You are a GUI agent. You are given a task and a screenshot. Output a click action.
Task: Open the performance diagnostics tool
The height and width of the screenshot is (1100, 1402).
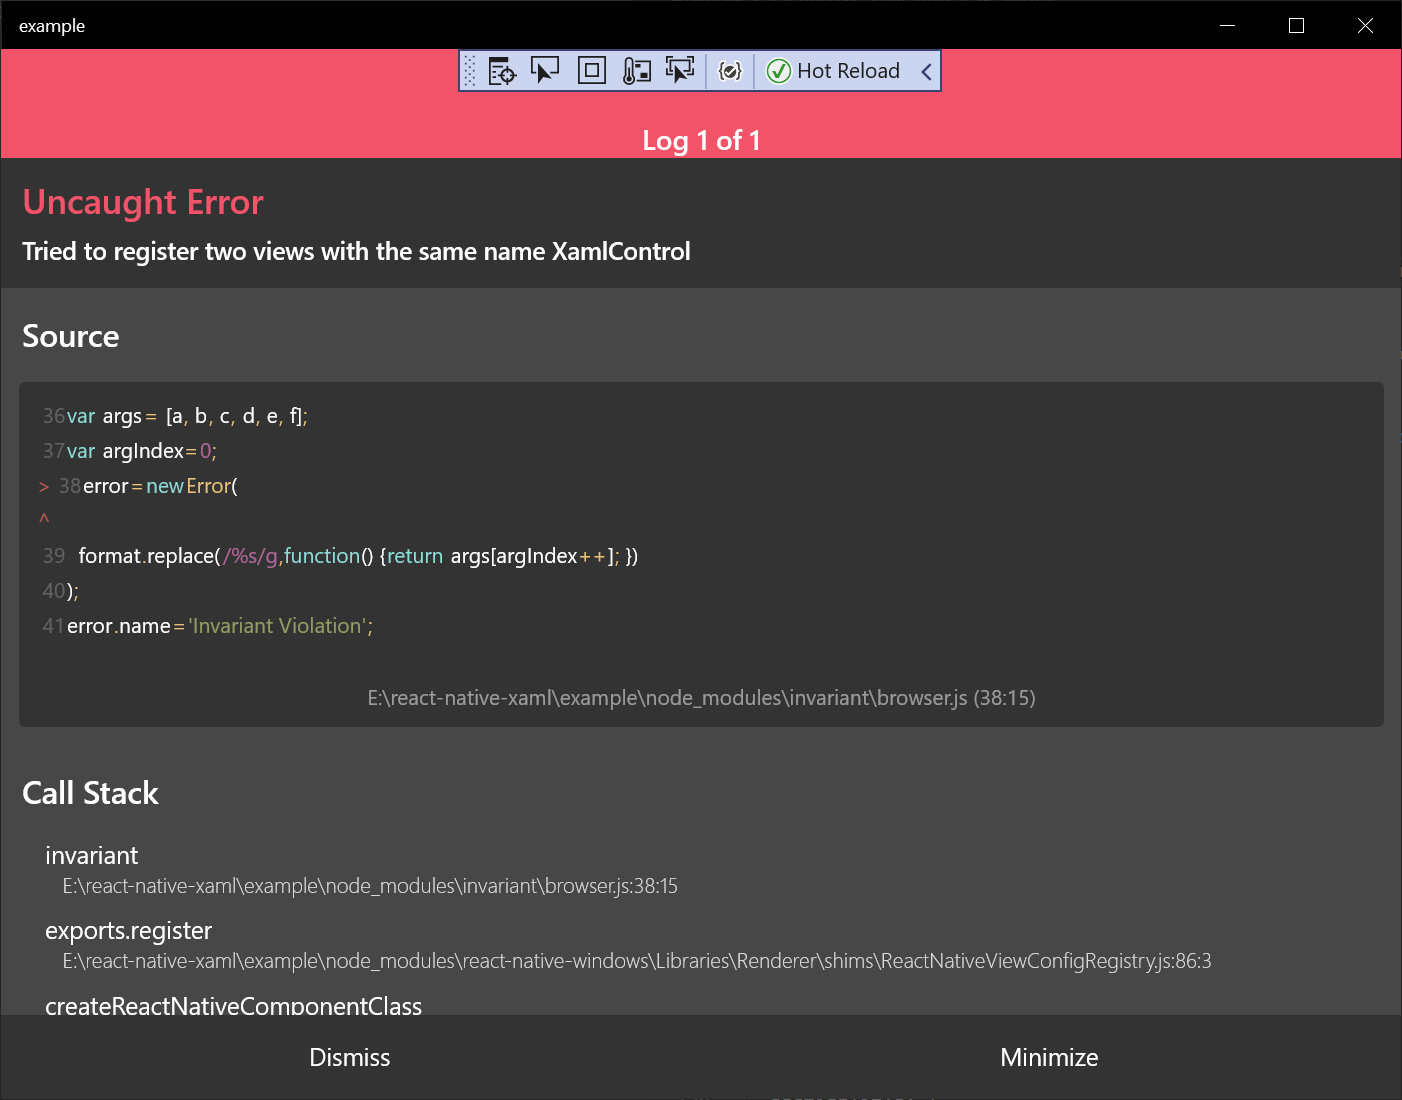[x=636, y=70]
